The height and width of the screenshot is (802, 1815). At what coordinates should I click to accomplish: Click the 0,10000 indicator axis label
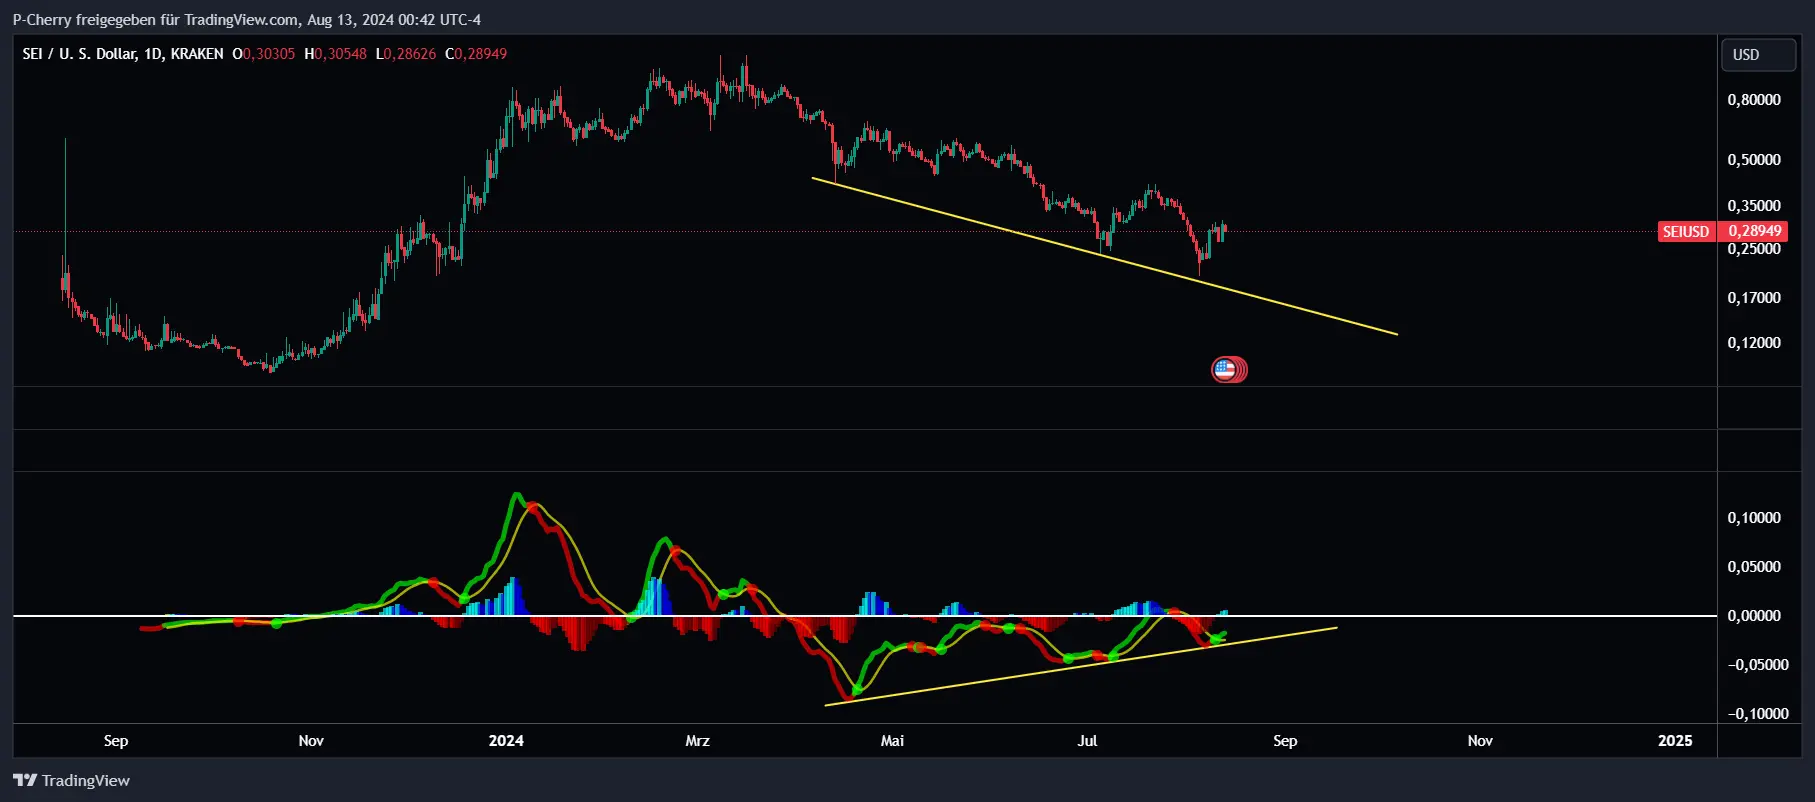tap(1754, 518)
